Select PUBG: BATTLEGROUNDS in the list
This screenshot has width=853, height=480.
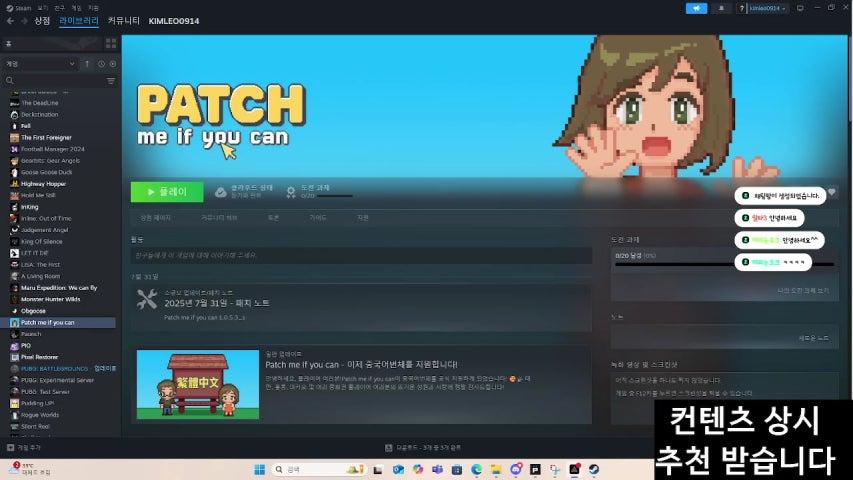(x=54, y=368)
